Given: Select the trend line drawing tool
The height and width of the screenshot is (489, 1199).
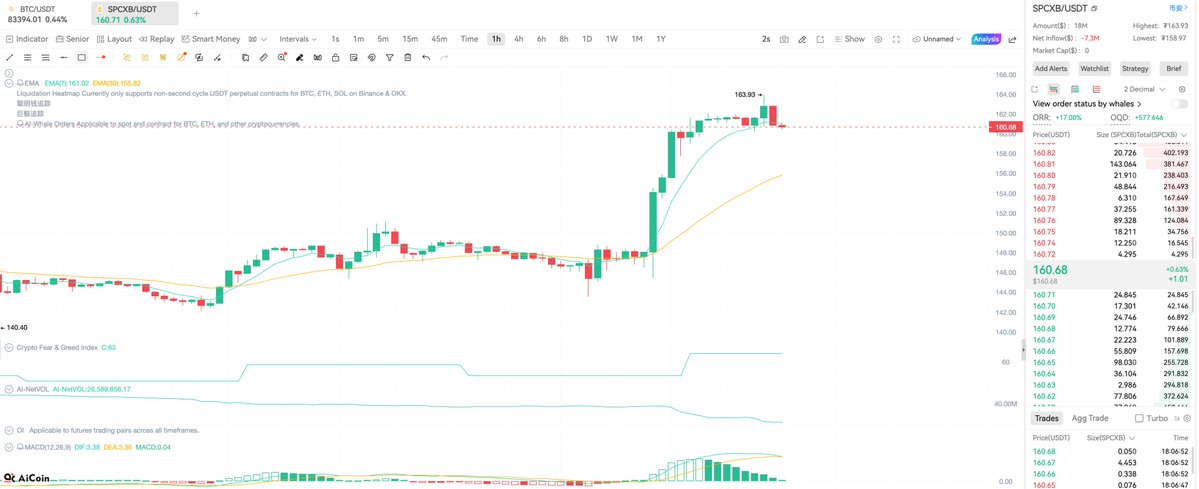Looking at the screenshot, I should point(10,57).
